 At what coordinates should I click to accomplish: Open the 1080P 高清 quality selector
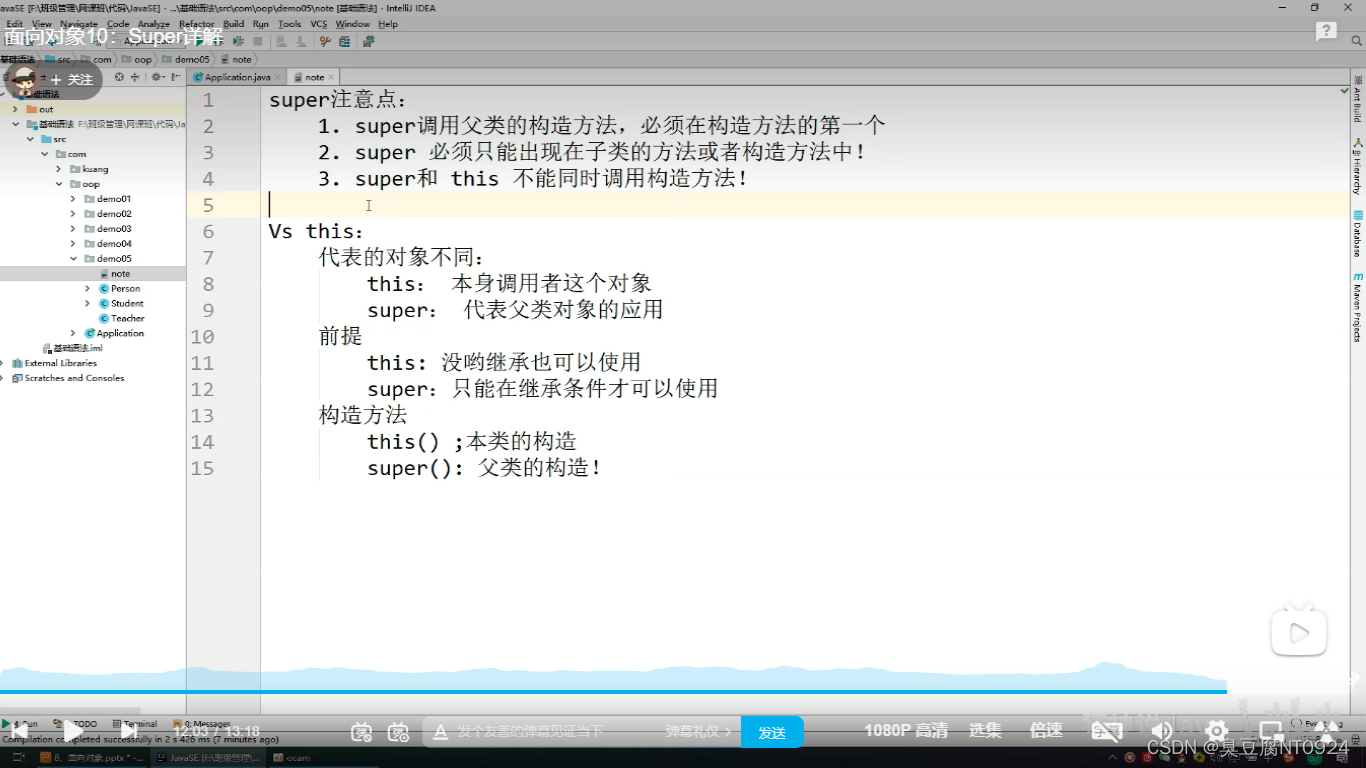[906, 731]
